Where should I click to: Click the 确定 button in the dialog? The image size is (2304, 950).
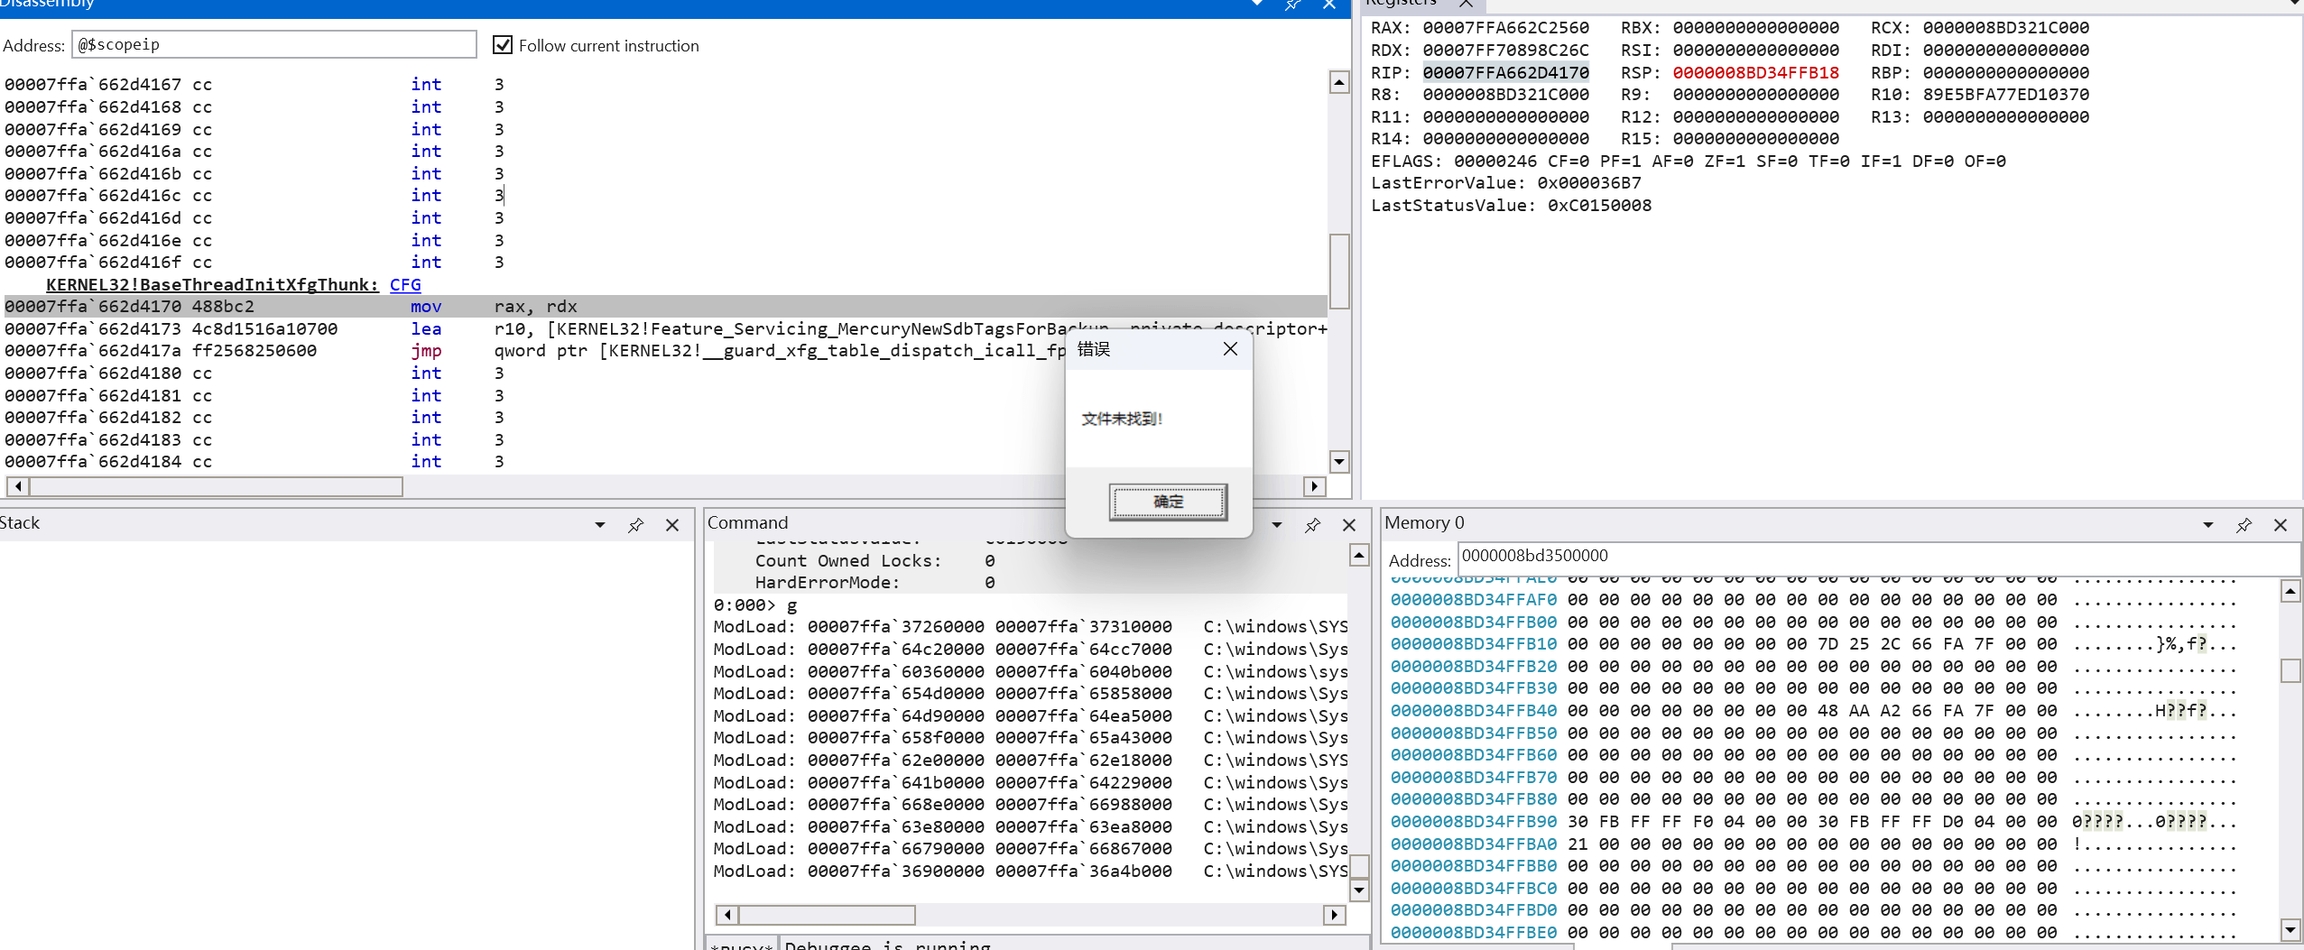(x=1168, y=502)
